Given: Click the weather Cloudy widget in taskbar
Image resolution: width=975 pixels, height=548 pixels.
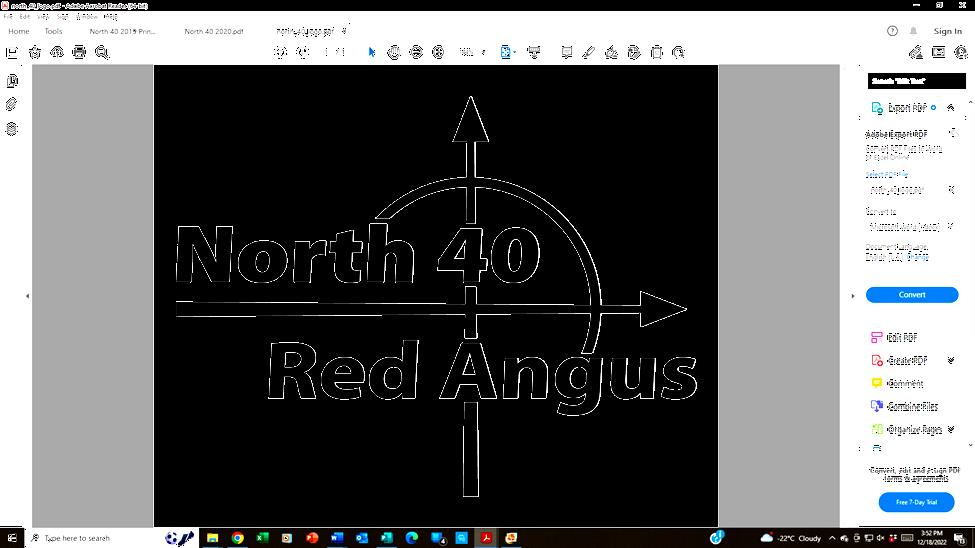Looking at the screenshot, I should tap(791, 538).
